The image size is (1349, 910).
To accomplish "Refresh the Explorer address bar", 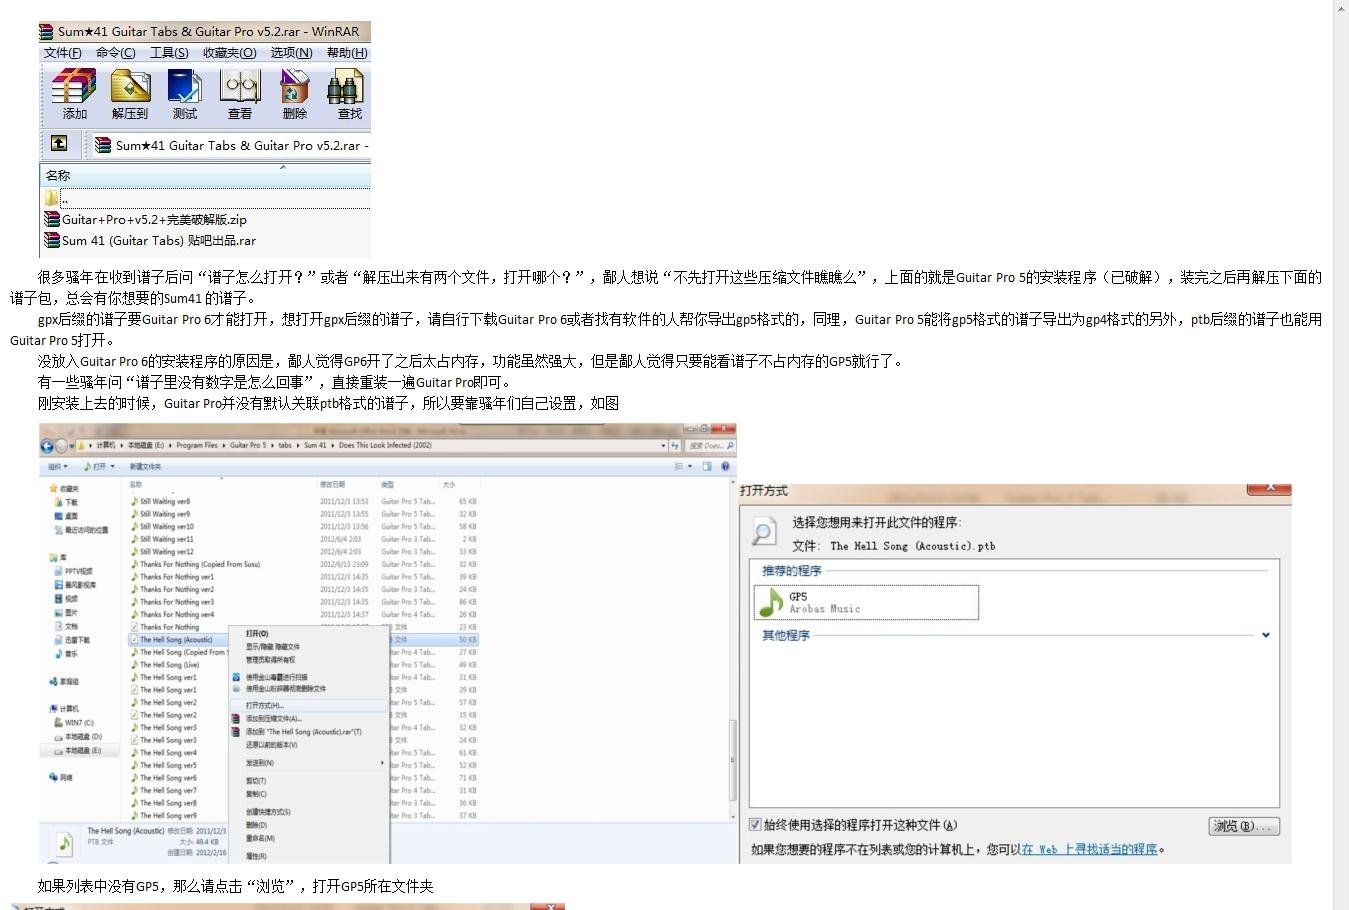I will (674, 445).
